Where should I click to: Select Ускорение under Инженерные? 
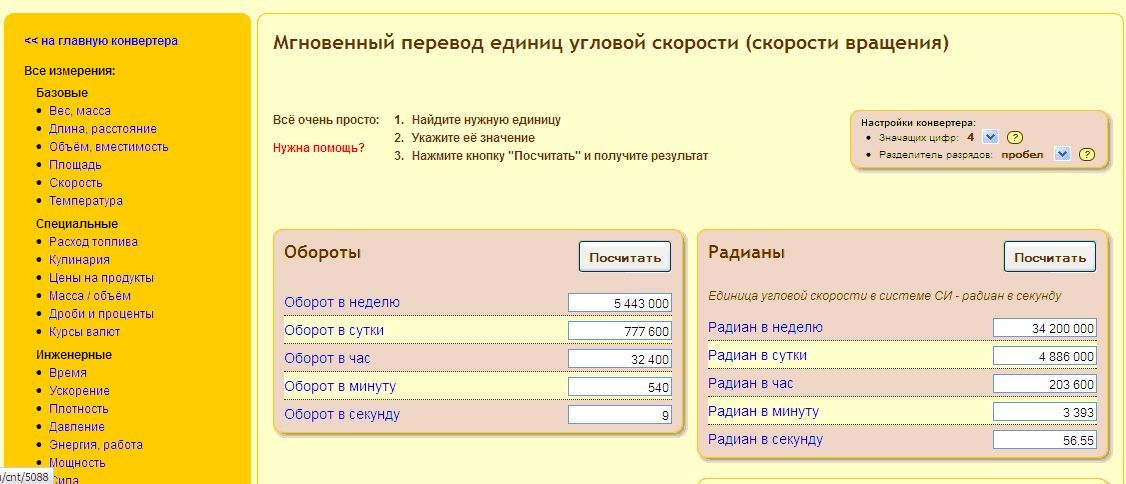tap(79, 391)
